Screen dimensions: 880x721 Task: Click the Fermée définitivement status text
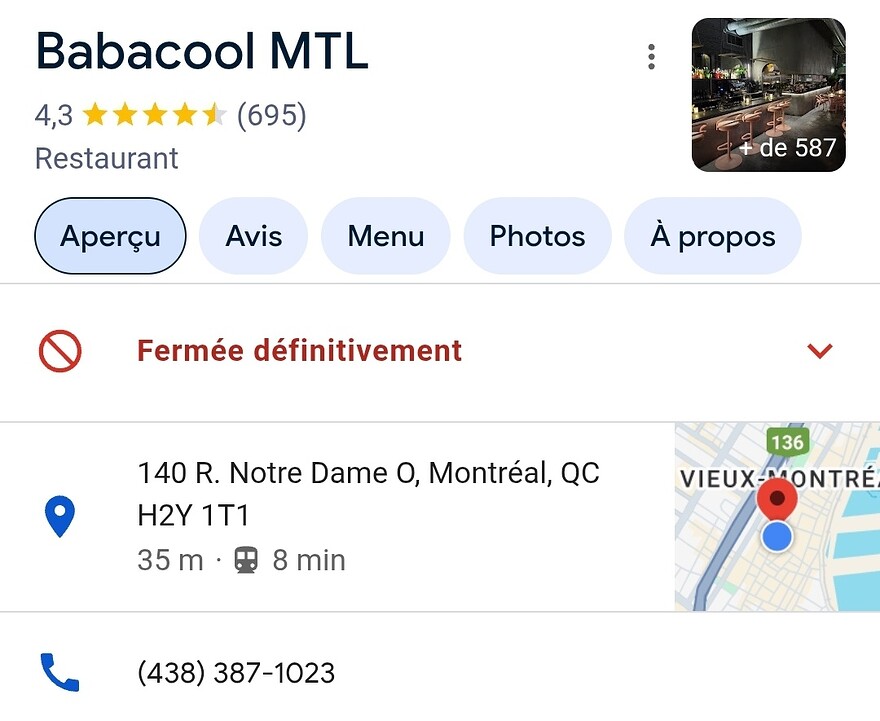[x=299, y=351]
